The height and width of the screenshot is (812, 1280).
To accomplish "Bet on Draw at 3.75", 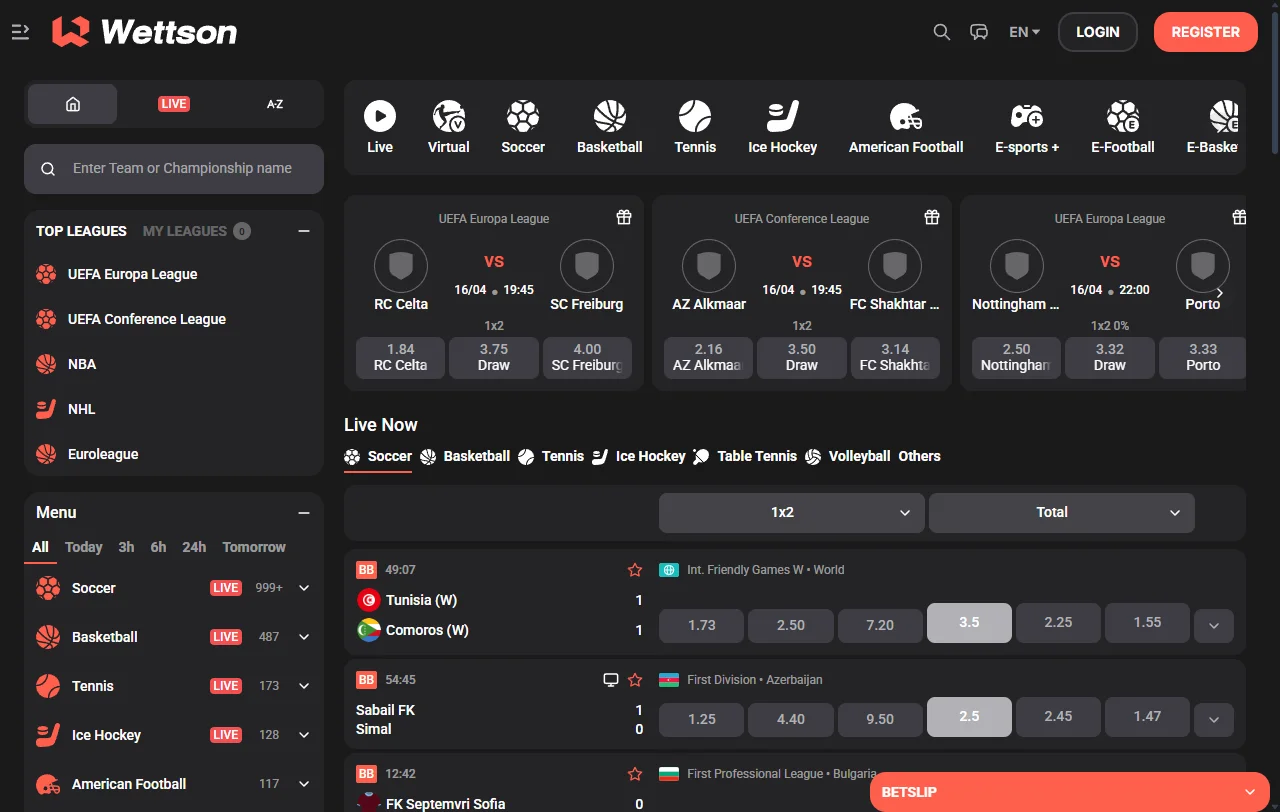I will (x=494, y=357).
